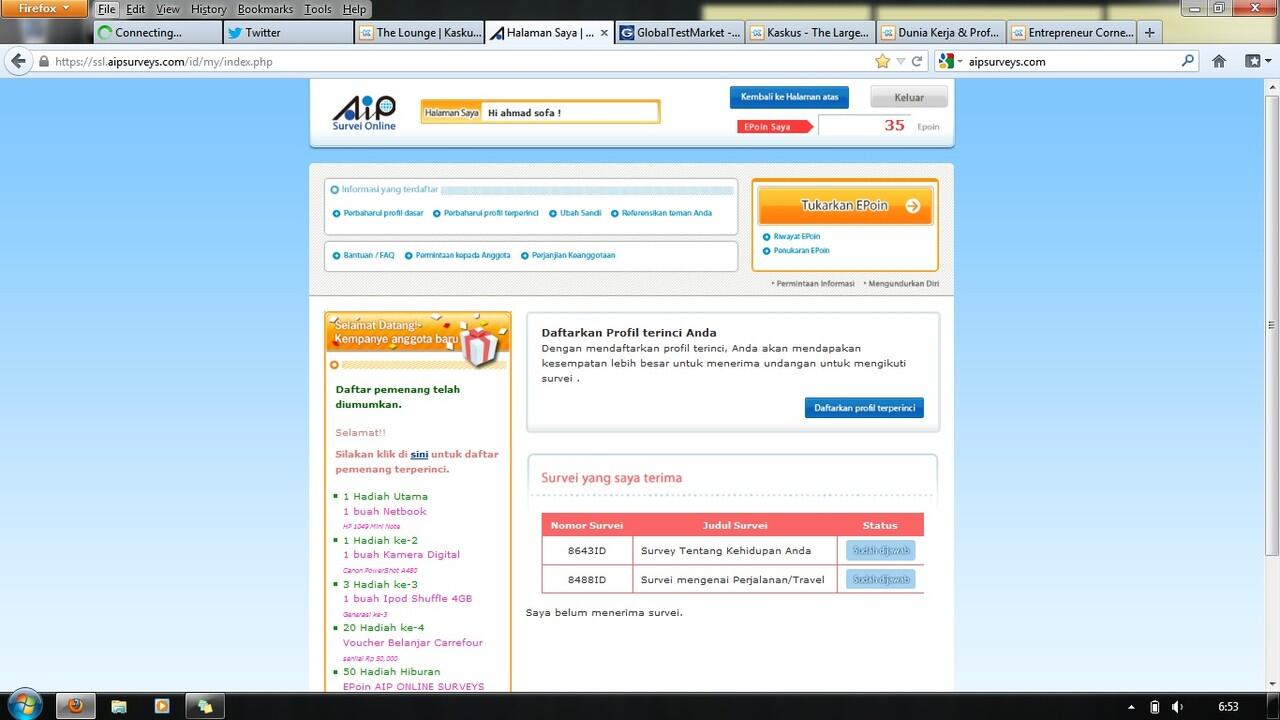The image size is (1280, 720).
Task: Click 'Survei mengenai Perjalanan/Travel' title cell
Action: tap(733, 579)
